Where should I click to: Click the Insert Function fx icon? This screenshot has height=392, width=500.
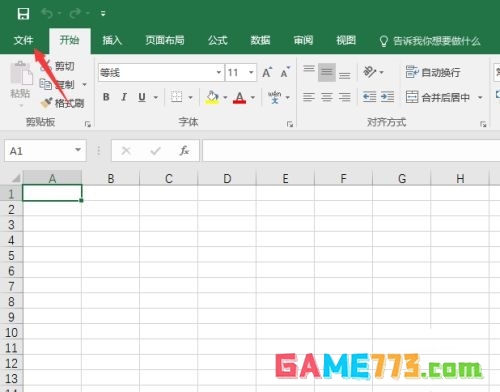184,151
